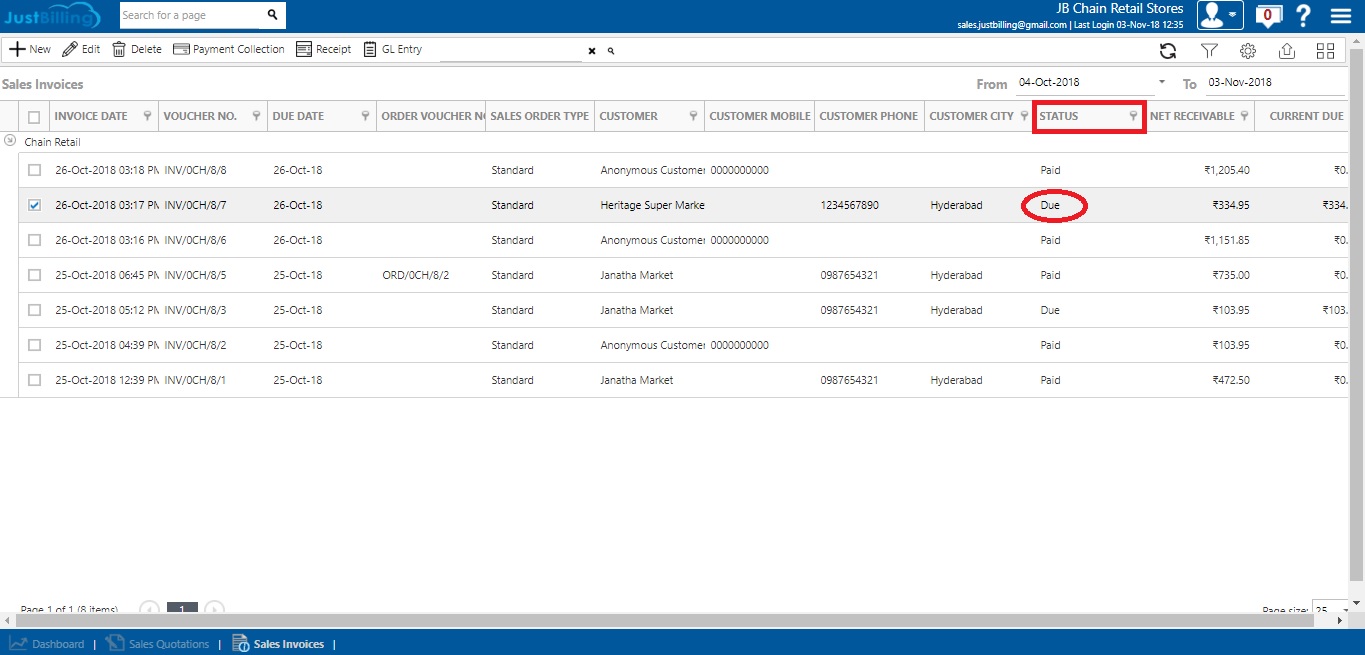
Task: Click the New invoice plus icon
Action: pyautogui.click(x=17, y=49)
